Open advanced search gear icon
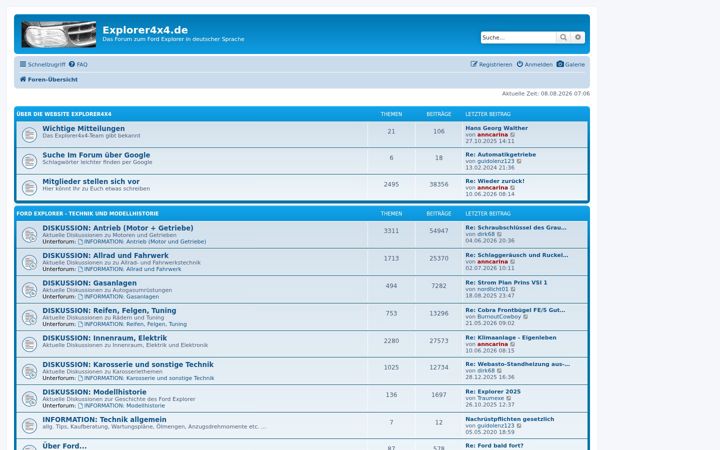Screen dimensions: 720x450 pyautogui.click(x=578, y=37)
